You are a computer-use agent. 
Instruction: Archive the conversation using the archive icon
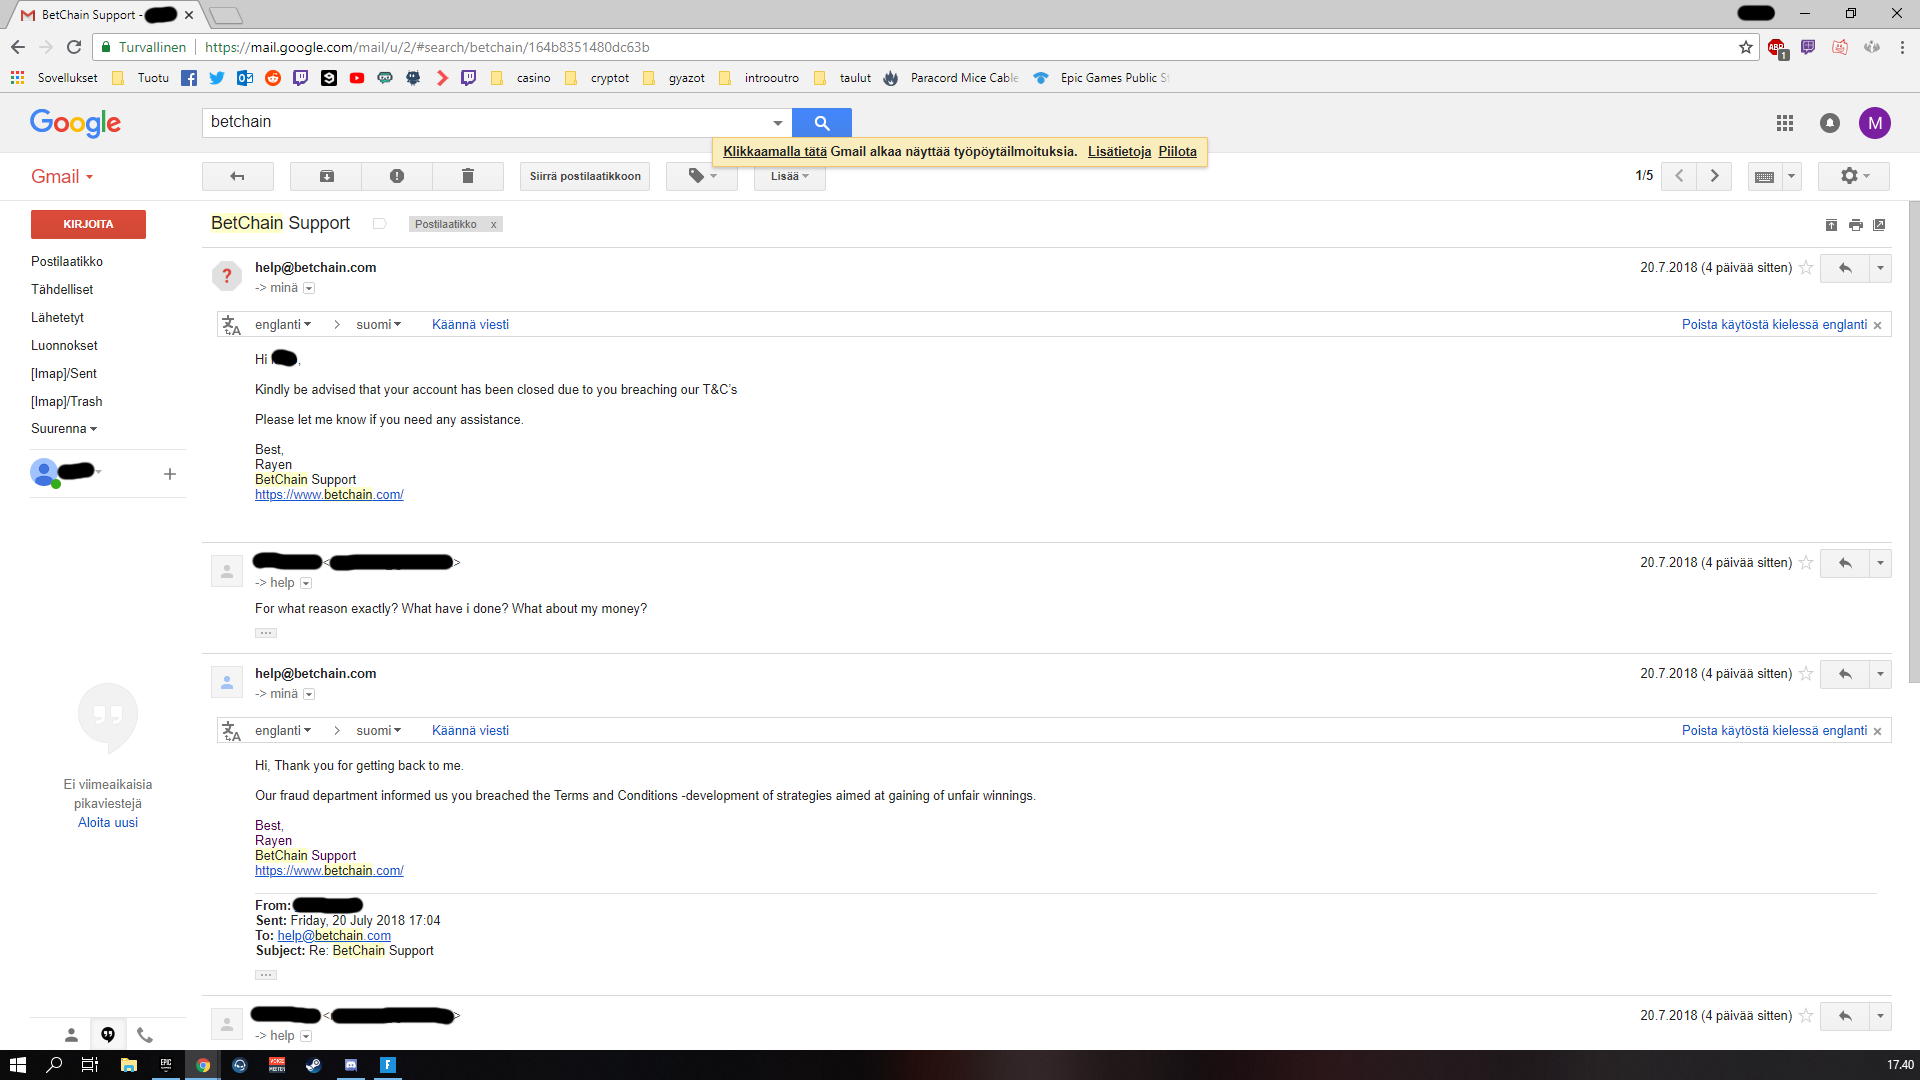click(326, 176)
